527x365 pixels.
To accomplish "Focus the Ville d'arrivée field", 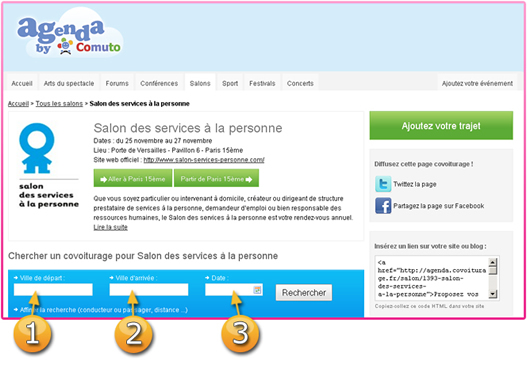I will tap(149, 289).
